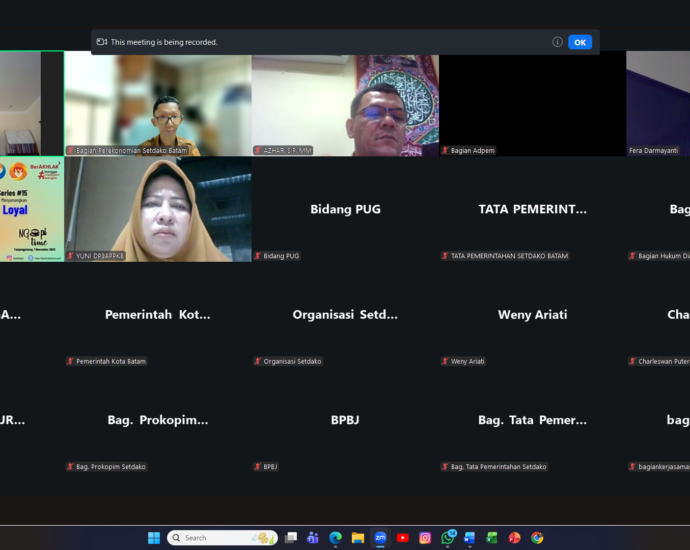Open YouTube from the taskbar
Image resolution: width=690 pixels, height=550 pixels.
click(x=402, y=538)
